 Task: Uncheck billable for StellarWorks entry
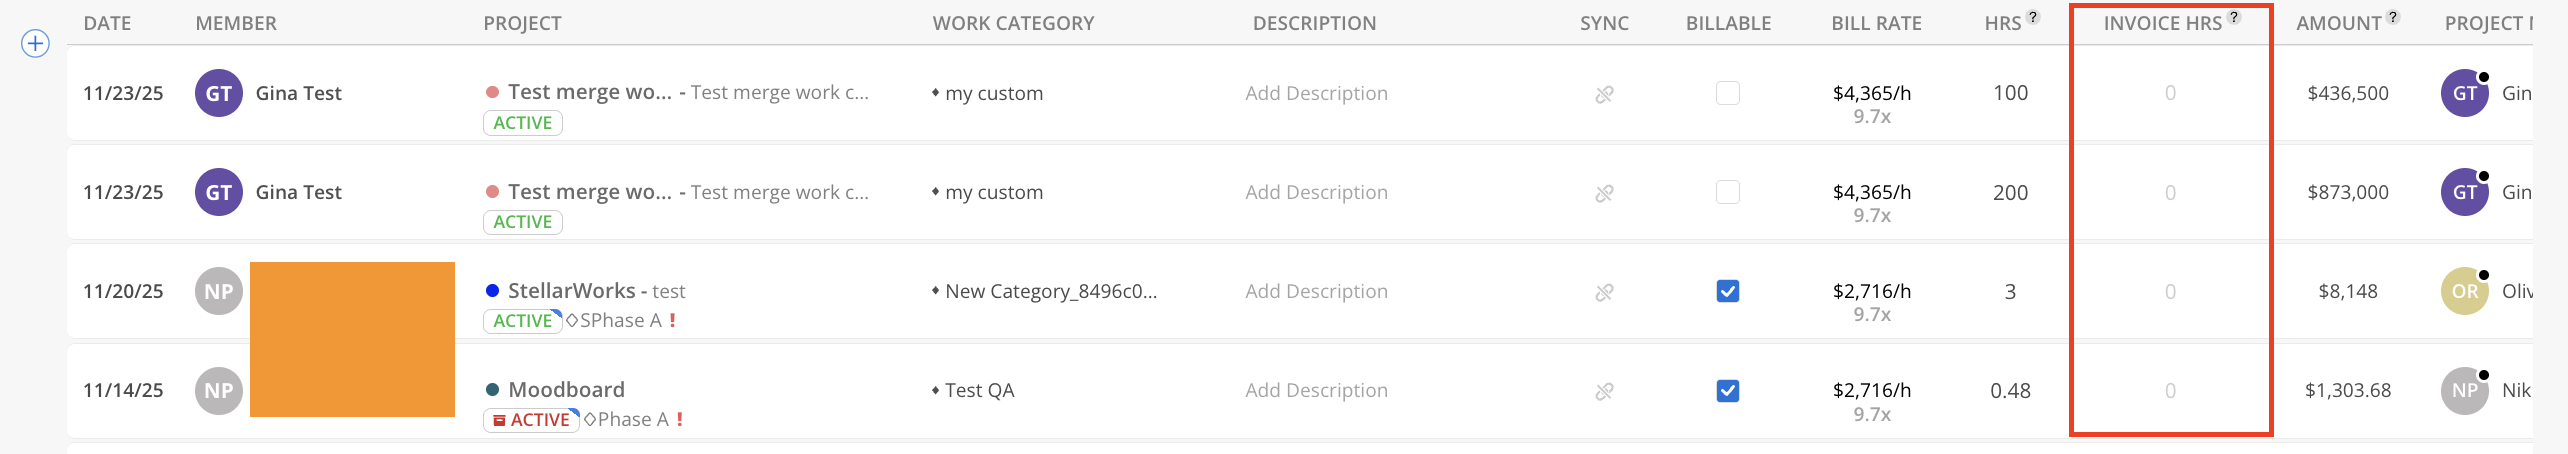1727,291
